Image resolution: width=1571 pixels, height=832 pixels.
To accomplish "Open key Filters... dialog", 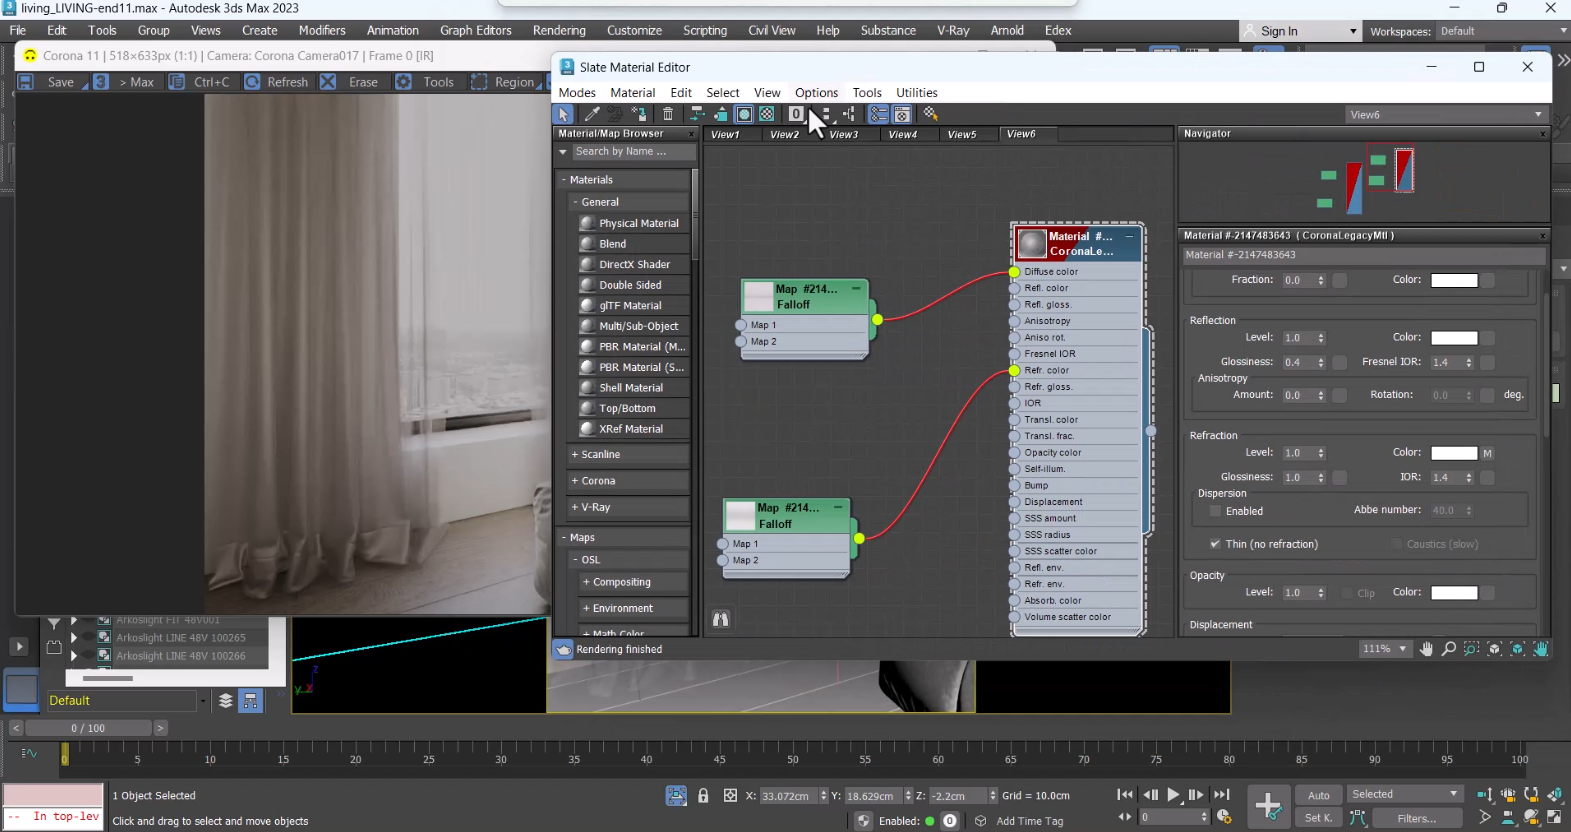I will point(1416,818).
